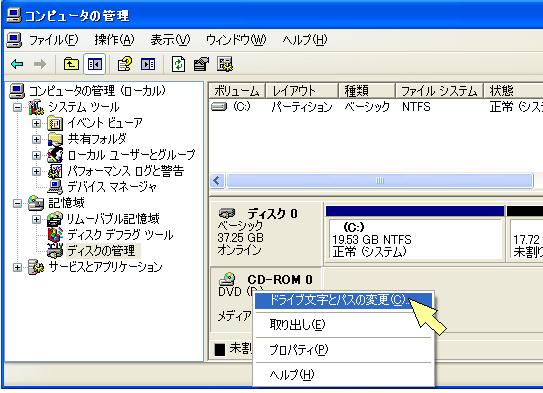Collapse the システム ツール tree node
This screenshot has height=393, width=543.
(17, 107)
